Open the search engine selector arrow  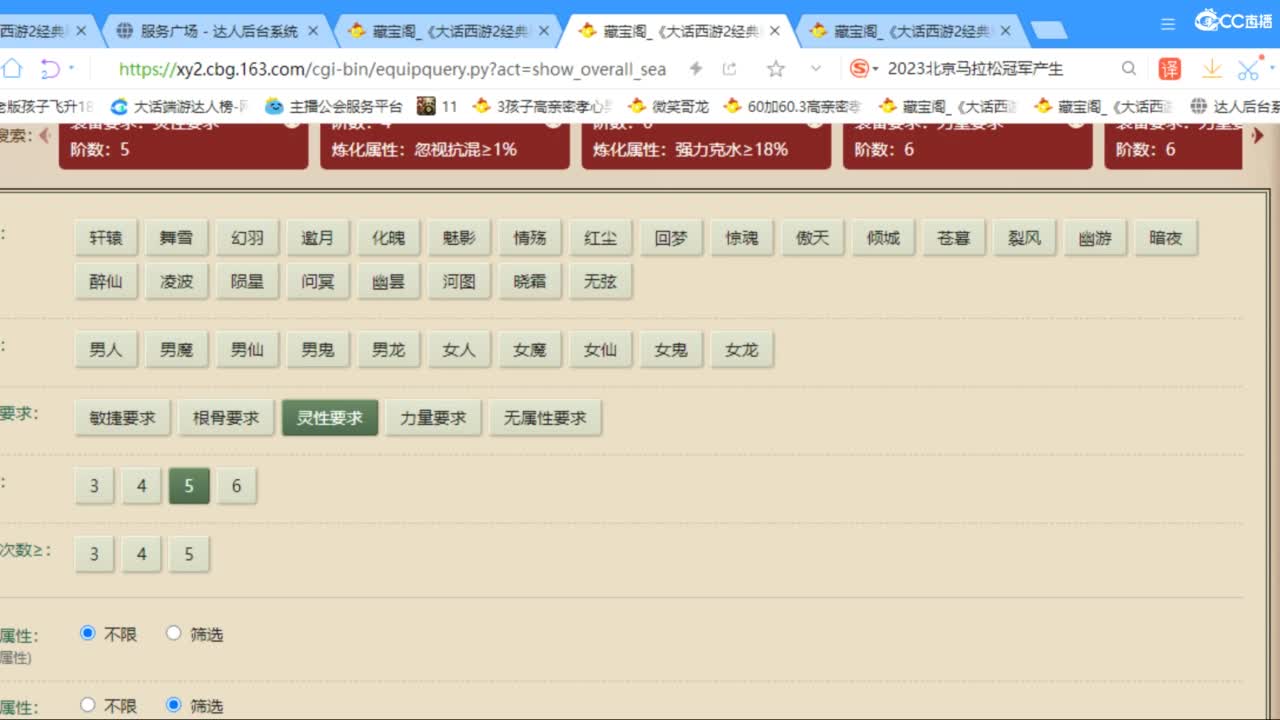click(x=876, y=69)
